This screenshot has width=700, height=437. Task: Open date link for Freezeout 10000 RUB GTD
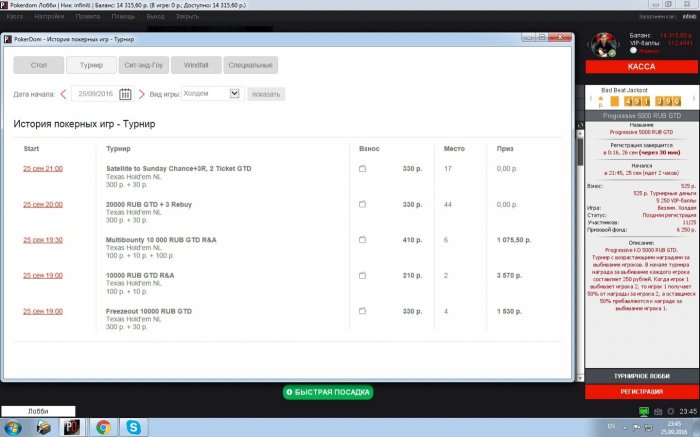[x=43, y=311]
